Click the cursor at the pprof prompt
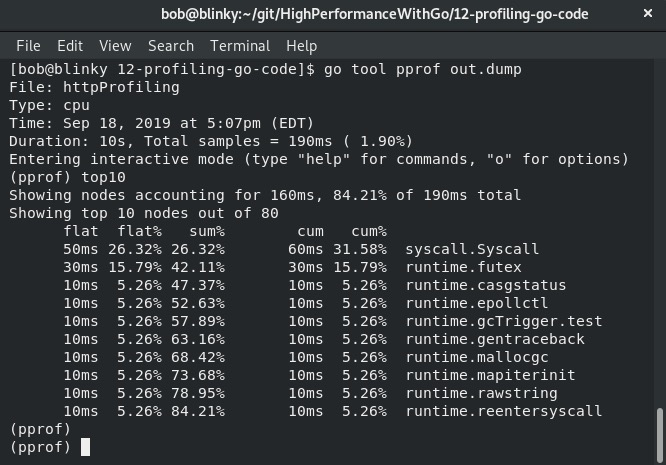The image size is (666, 465). 85,447
